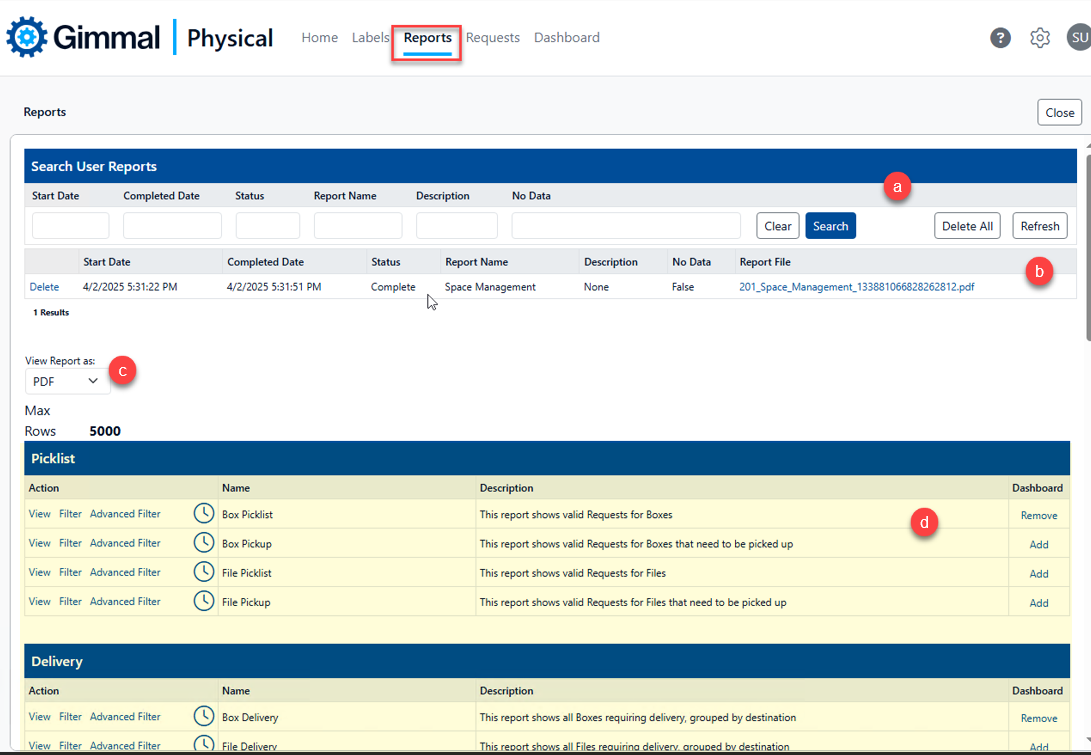This screenshot has height=755, width=1091.
Task: Click the help question mark icon
Action: click(x=1000, y=38)
